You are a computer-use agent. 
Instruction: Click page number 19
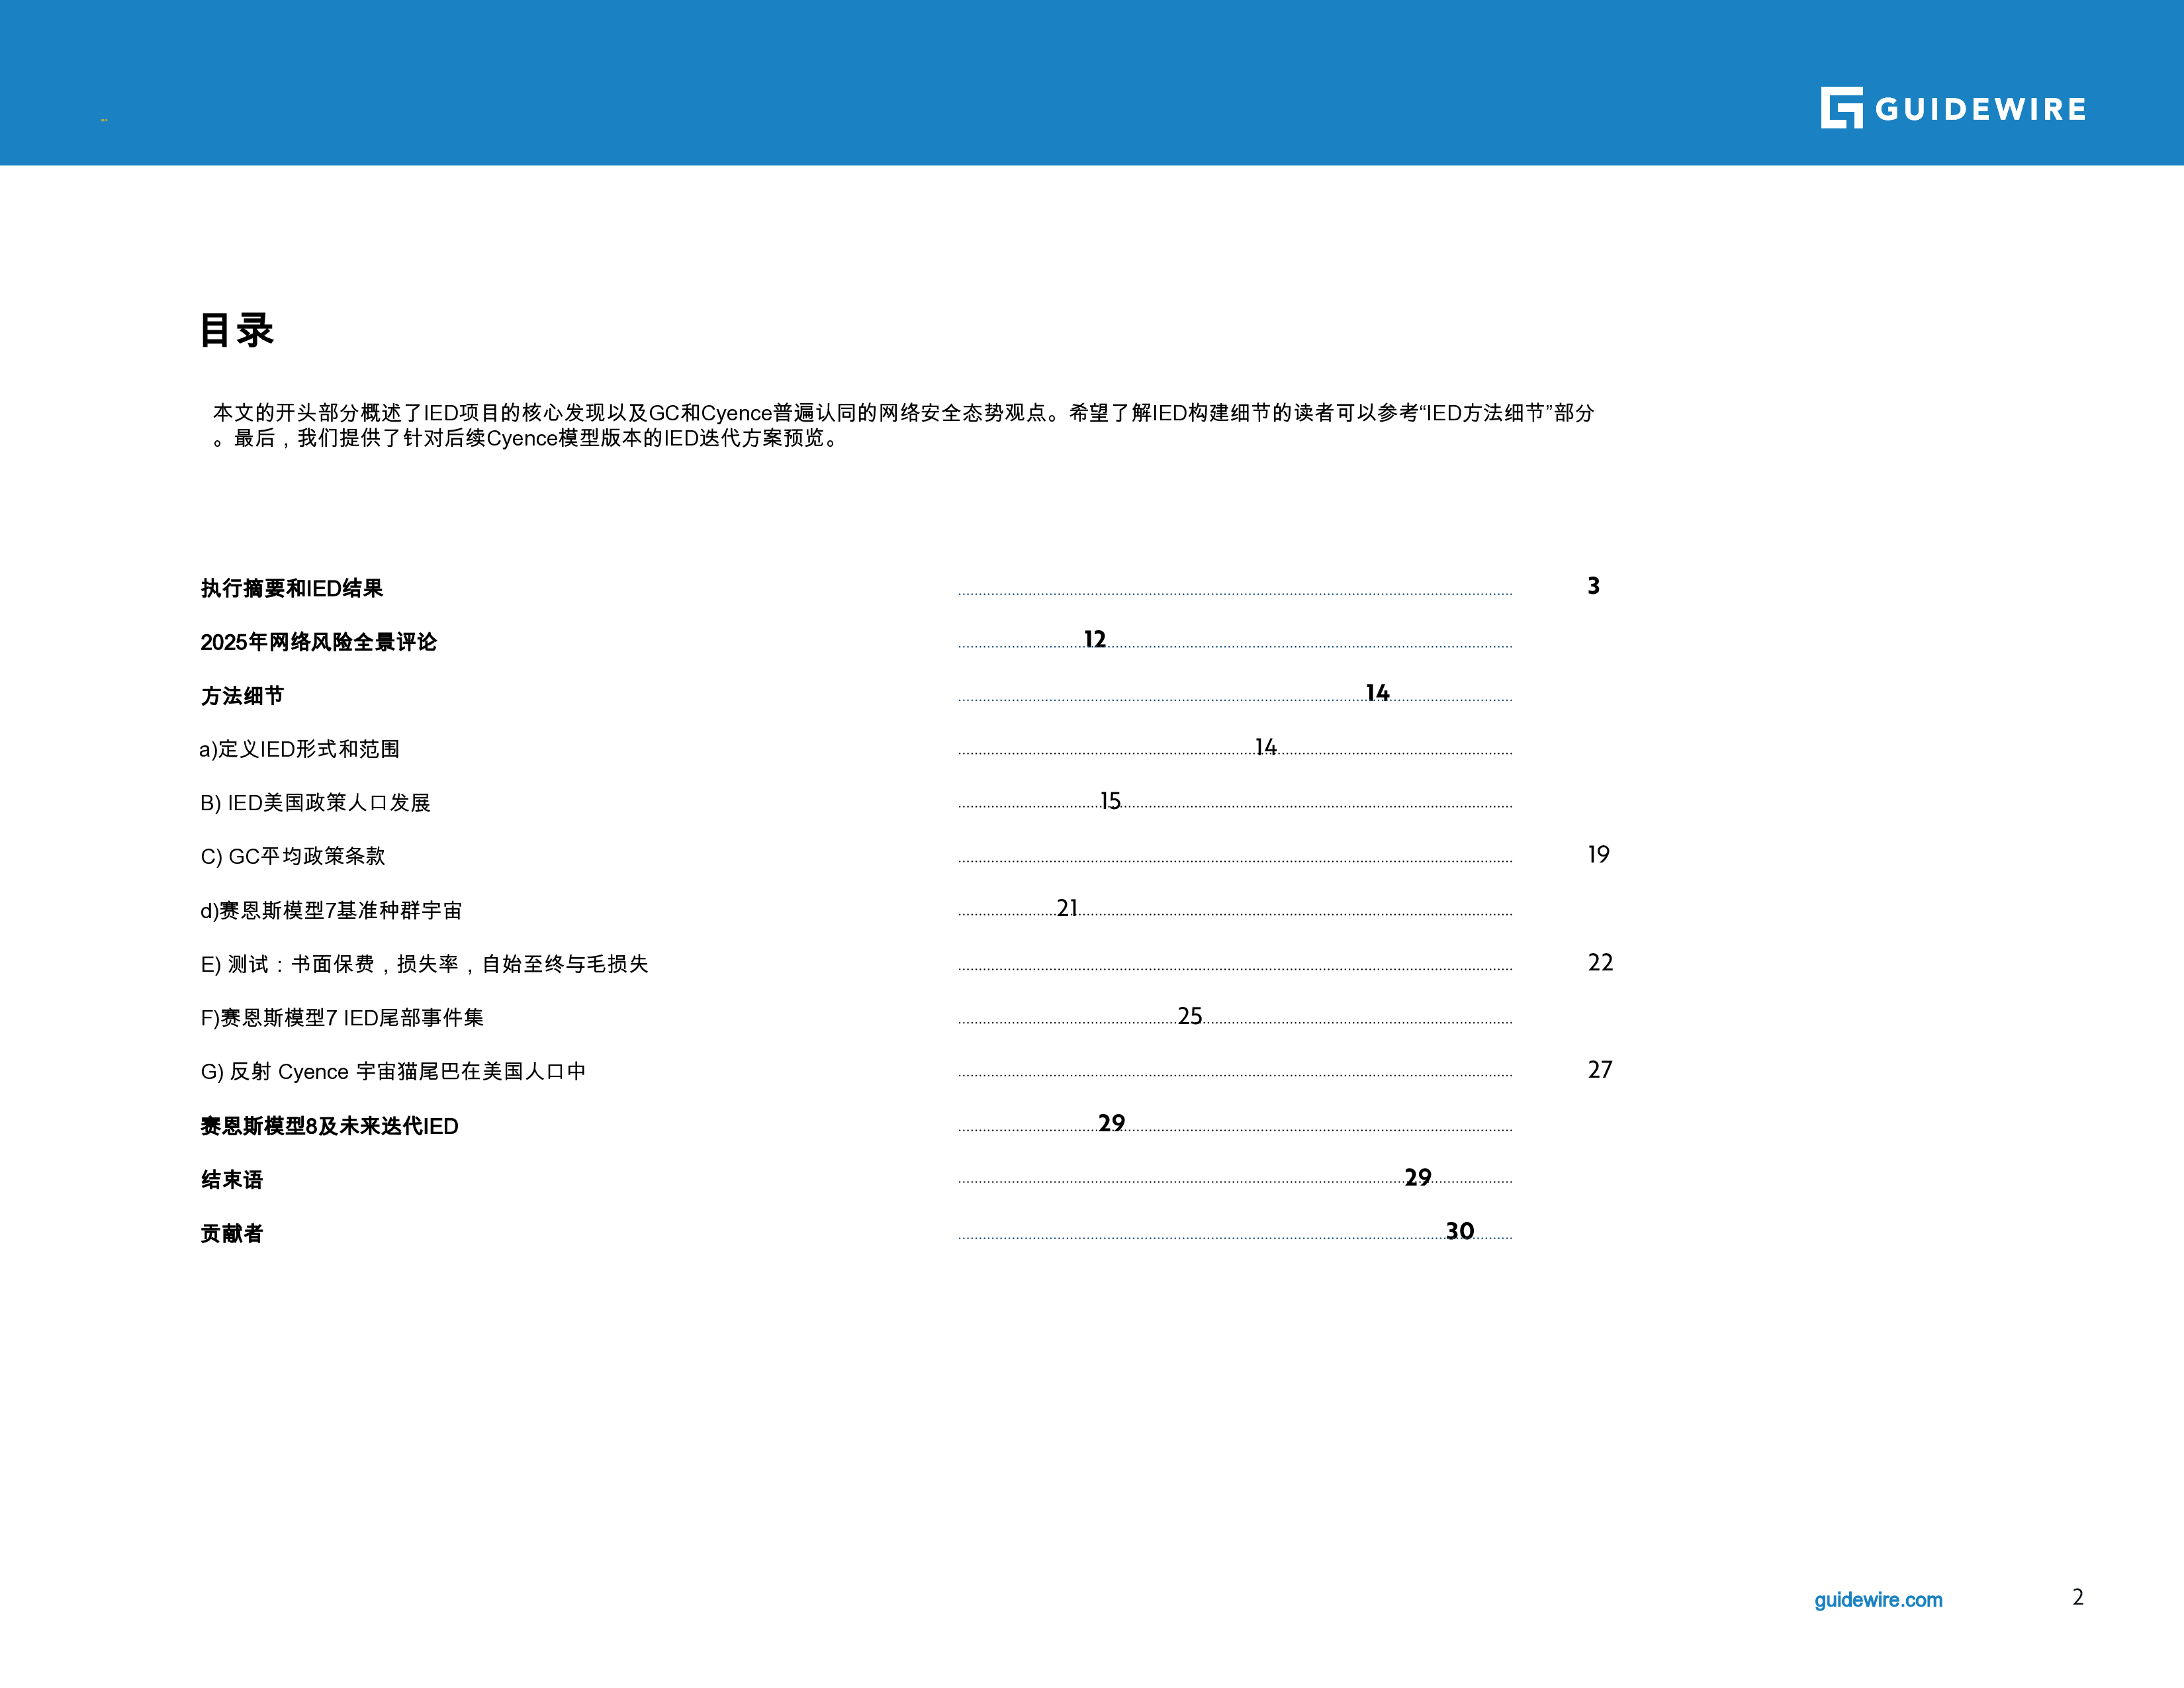[x=1598, y=854]
